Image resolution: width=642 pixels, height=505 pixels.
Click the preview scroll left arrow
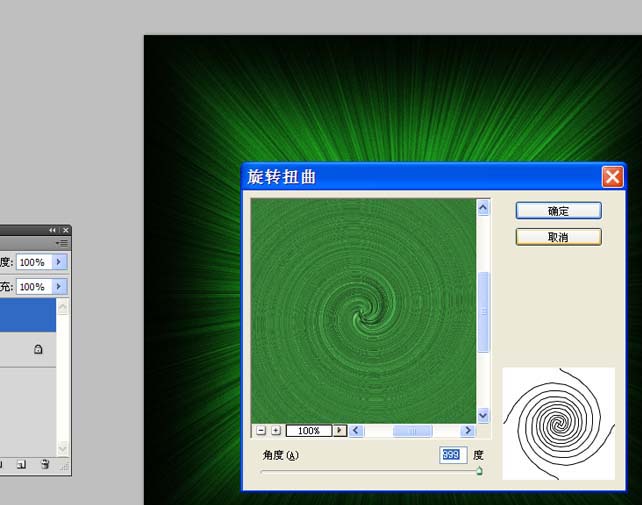(x=356, y=430)
